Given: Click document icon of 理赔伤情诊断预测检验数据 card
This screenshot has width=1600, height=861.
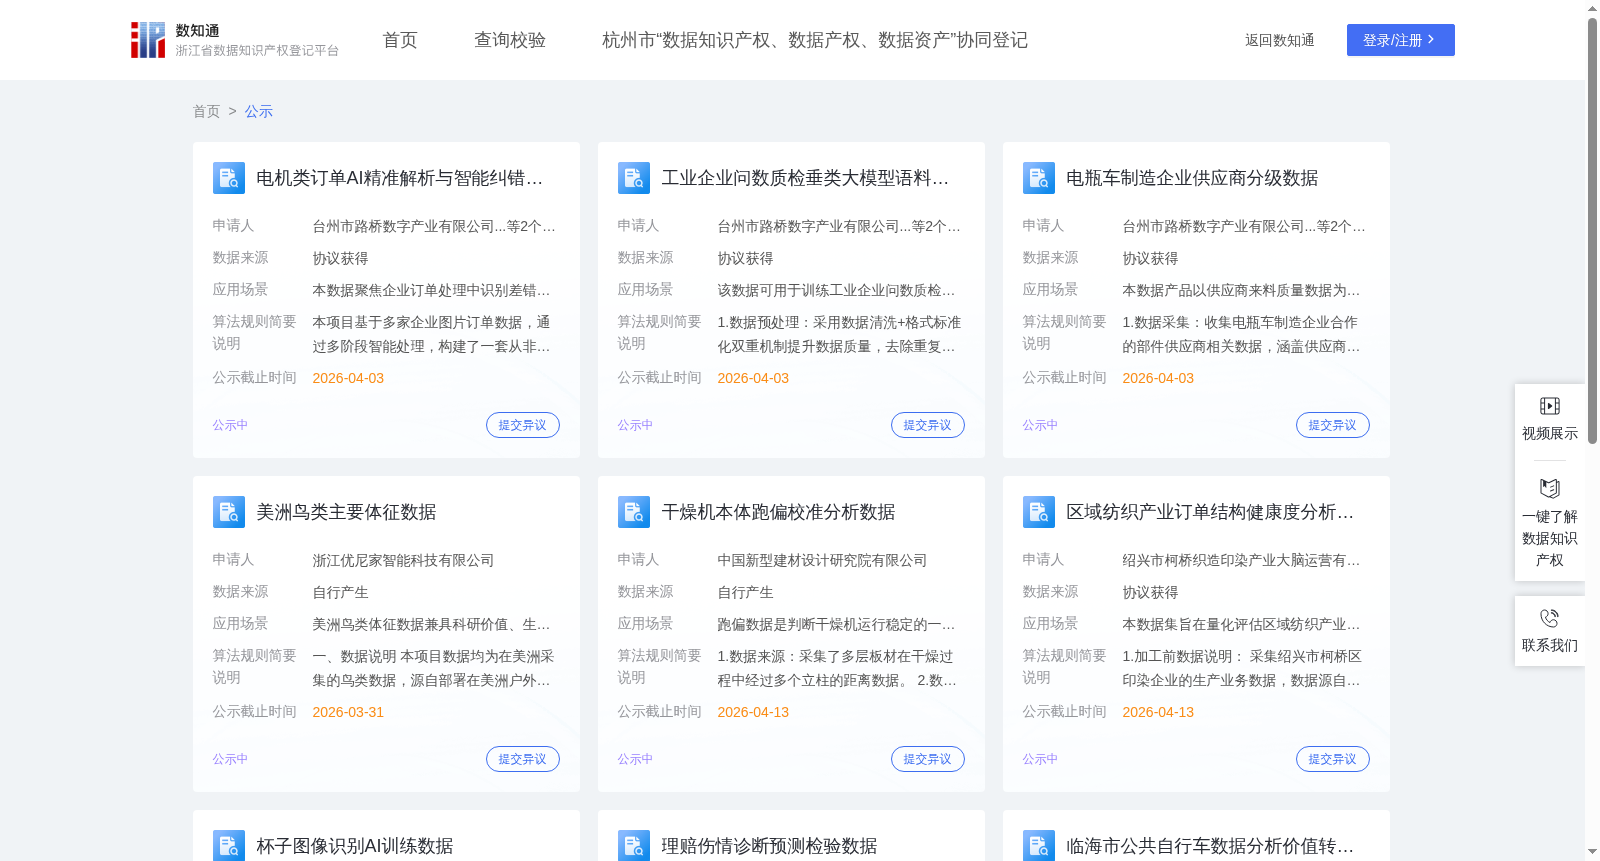Looking at the screenshot, I should [634, 845].
